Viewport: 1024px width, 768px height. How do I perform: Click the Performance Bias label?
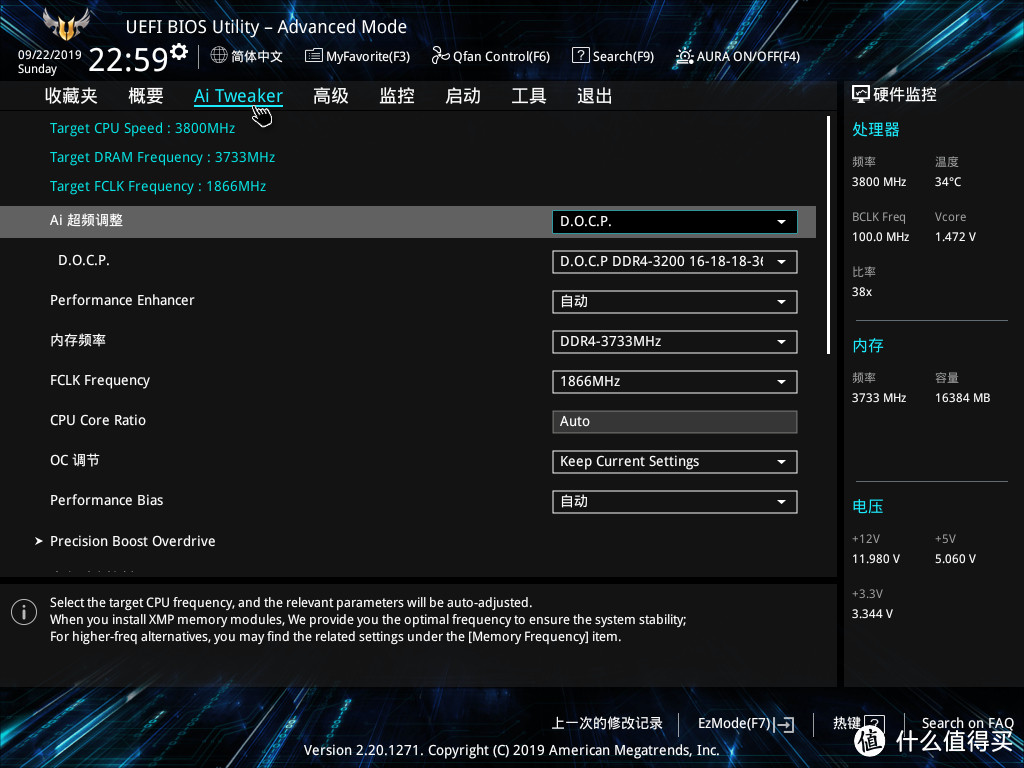(x=106, y=500)
